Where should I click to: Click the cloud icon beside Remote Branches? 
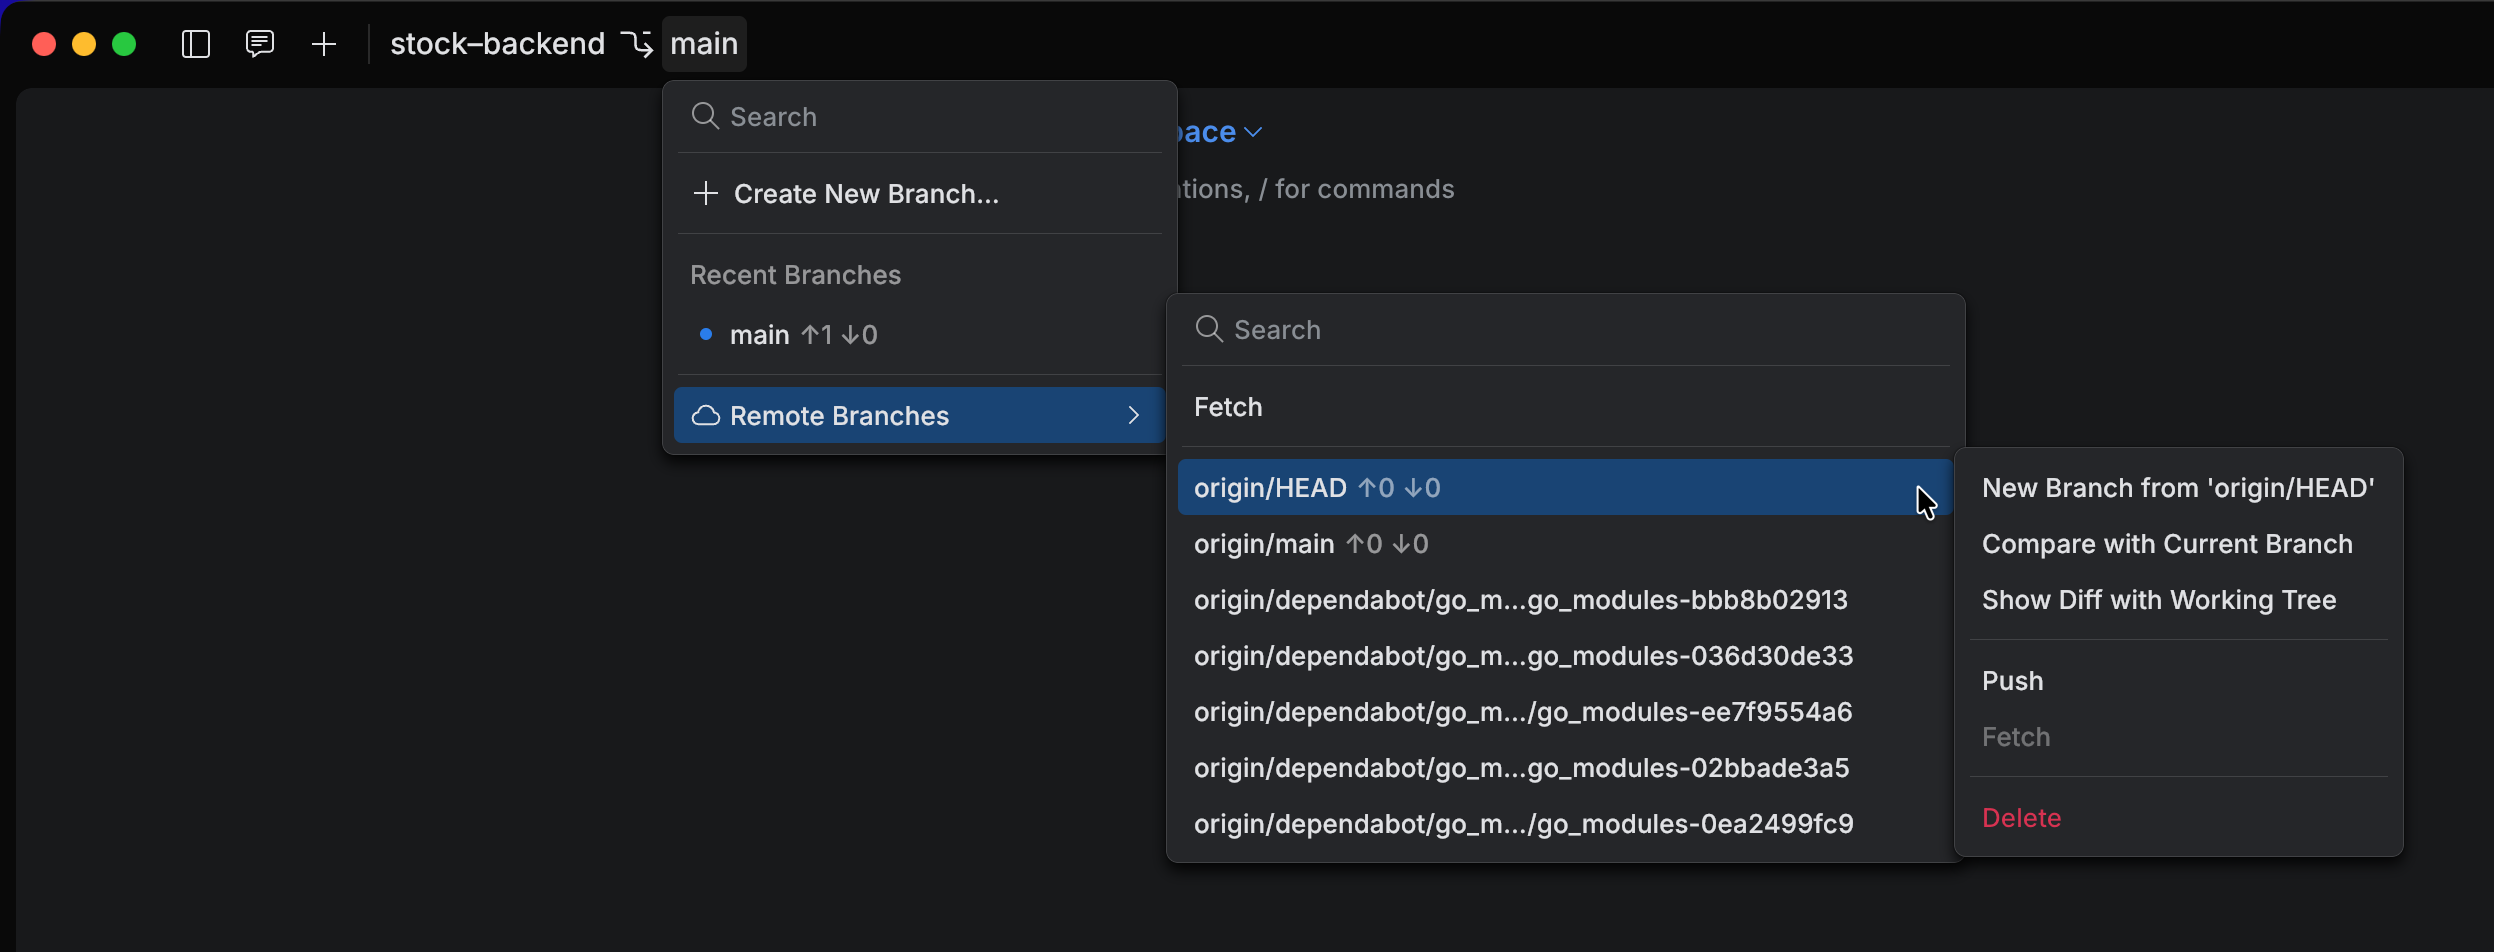tap(705, 415)
